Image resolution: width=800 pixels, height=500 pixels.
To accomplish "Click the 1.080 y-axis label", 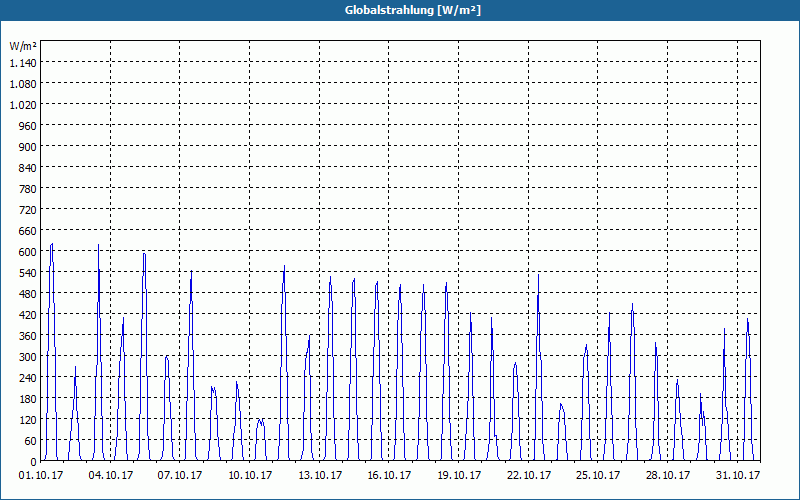I will (x=23, y=84).
